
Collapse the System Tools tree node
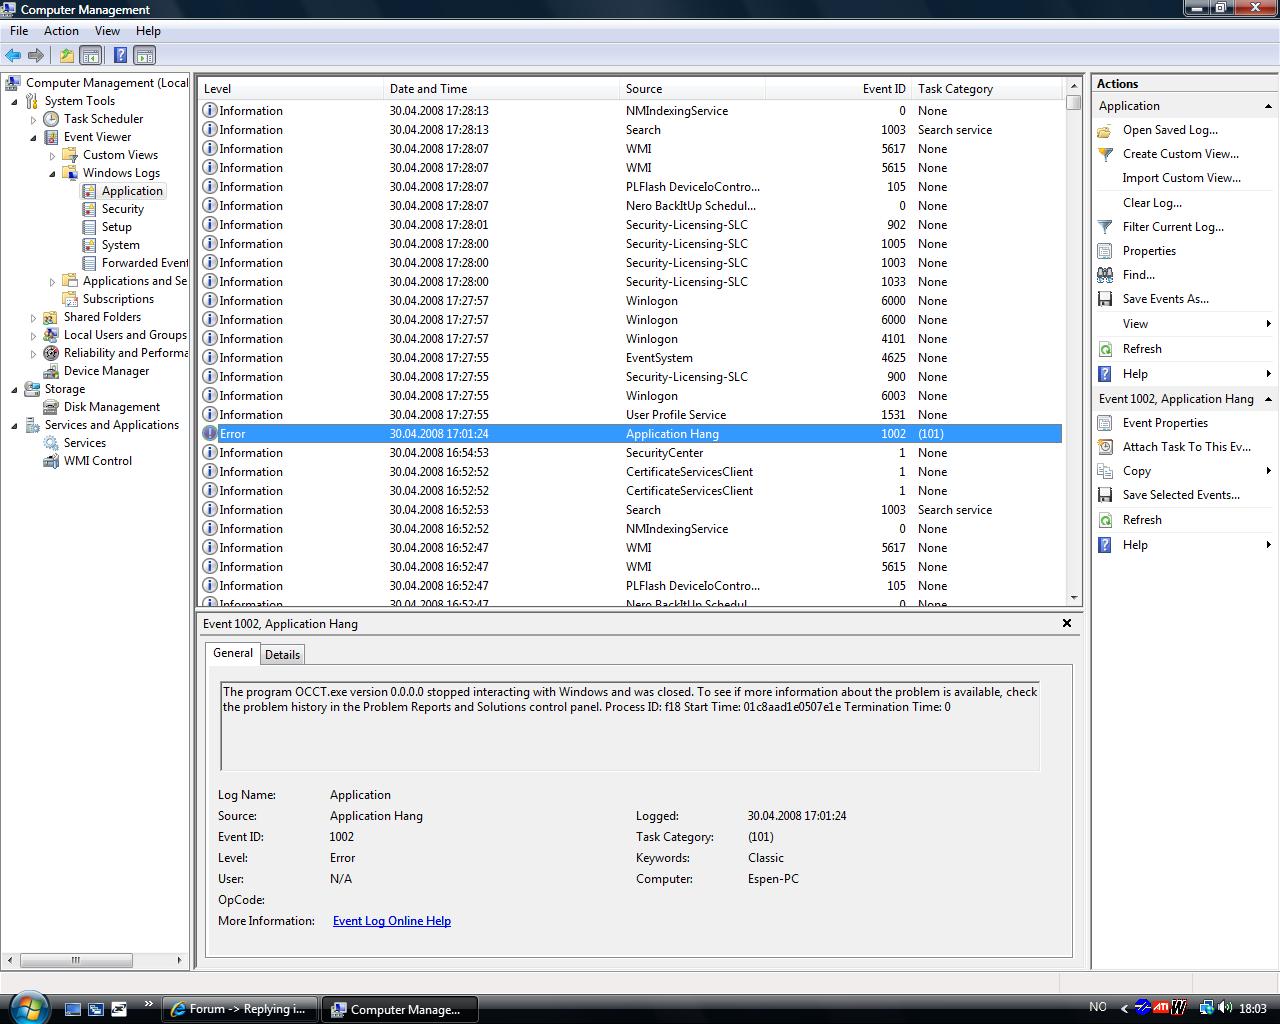[x=15, y=101]
